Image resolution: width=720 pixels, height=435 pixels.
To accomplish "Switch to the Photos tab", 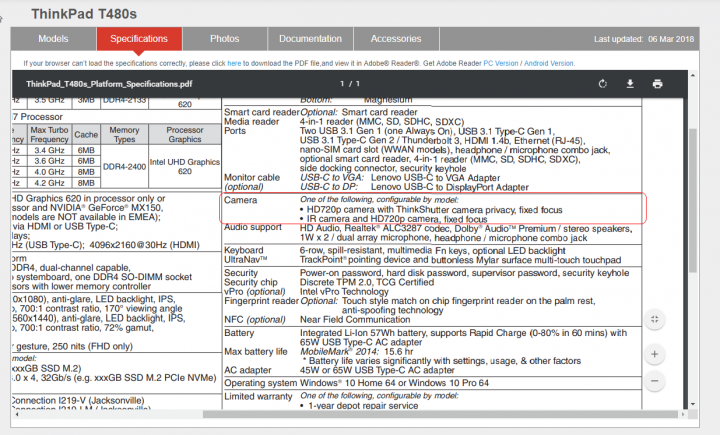I will click(x=225, y=39).
